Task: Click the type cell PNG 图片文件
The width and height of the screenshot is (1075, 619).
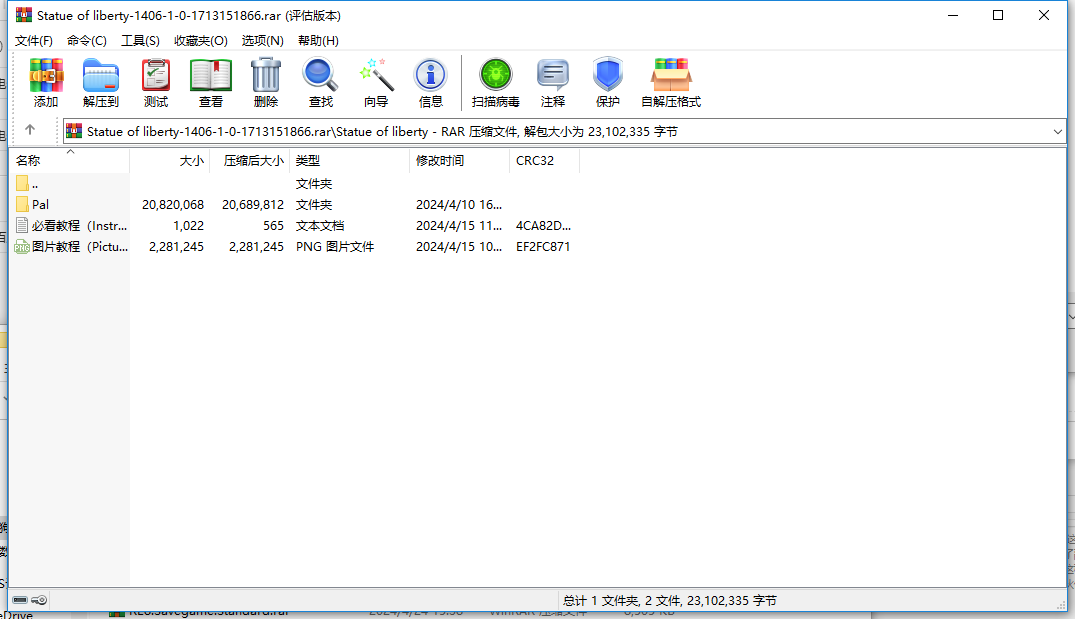Action: [335, 247]
